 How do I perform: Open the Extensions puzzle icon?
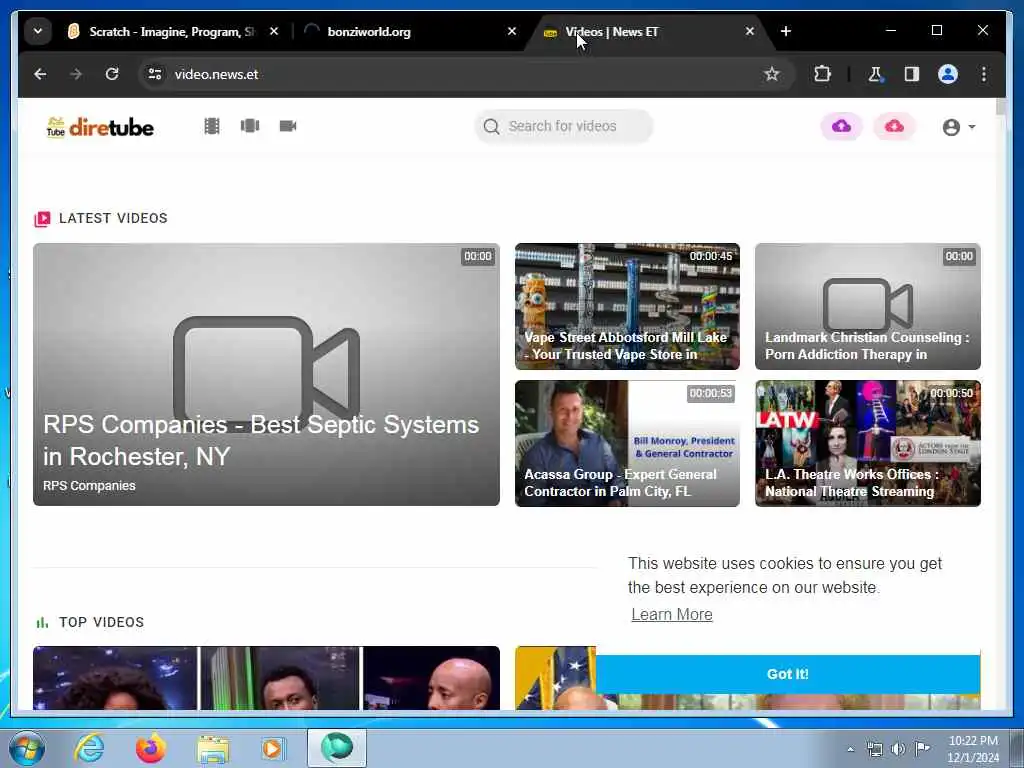point(822,74)
